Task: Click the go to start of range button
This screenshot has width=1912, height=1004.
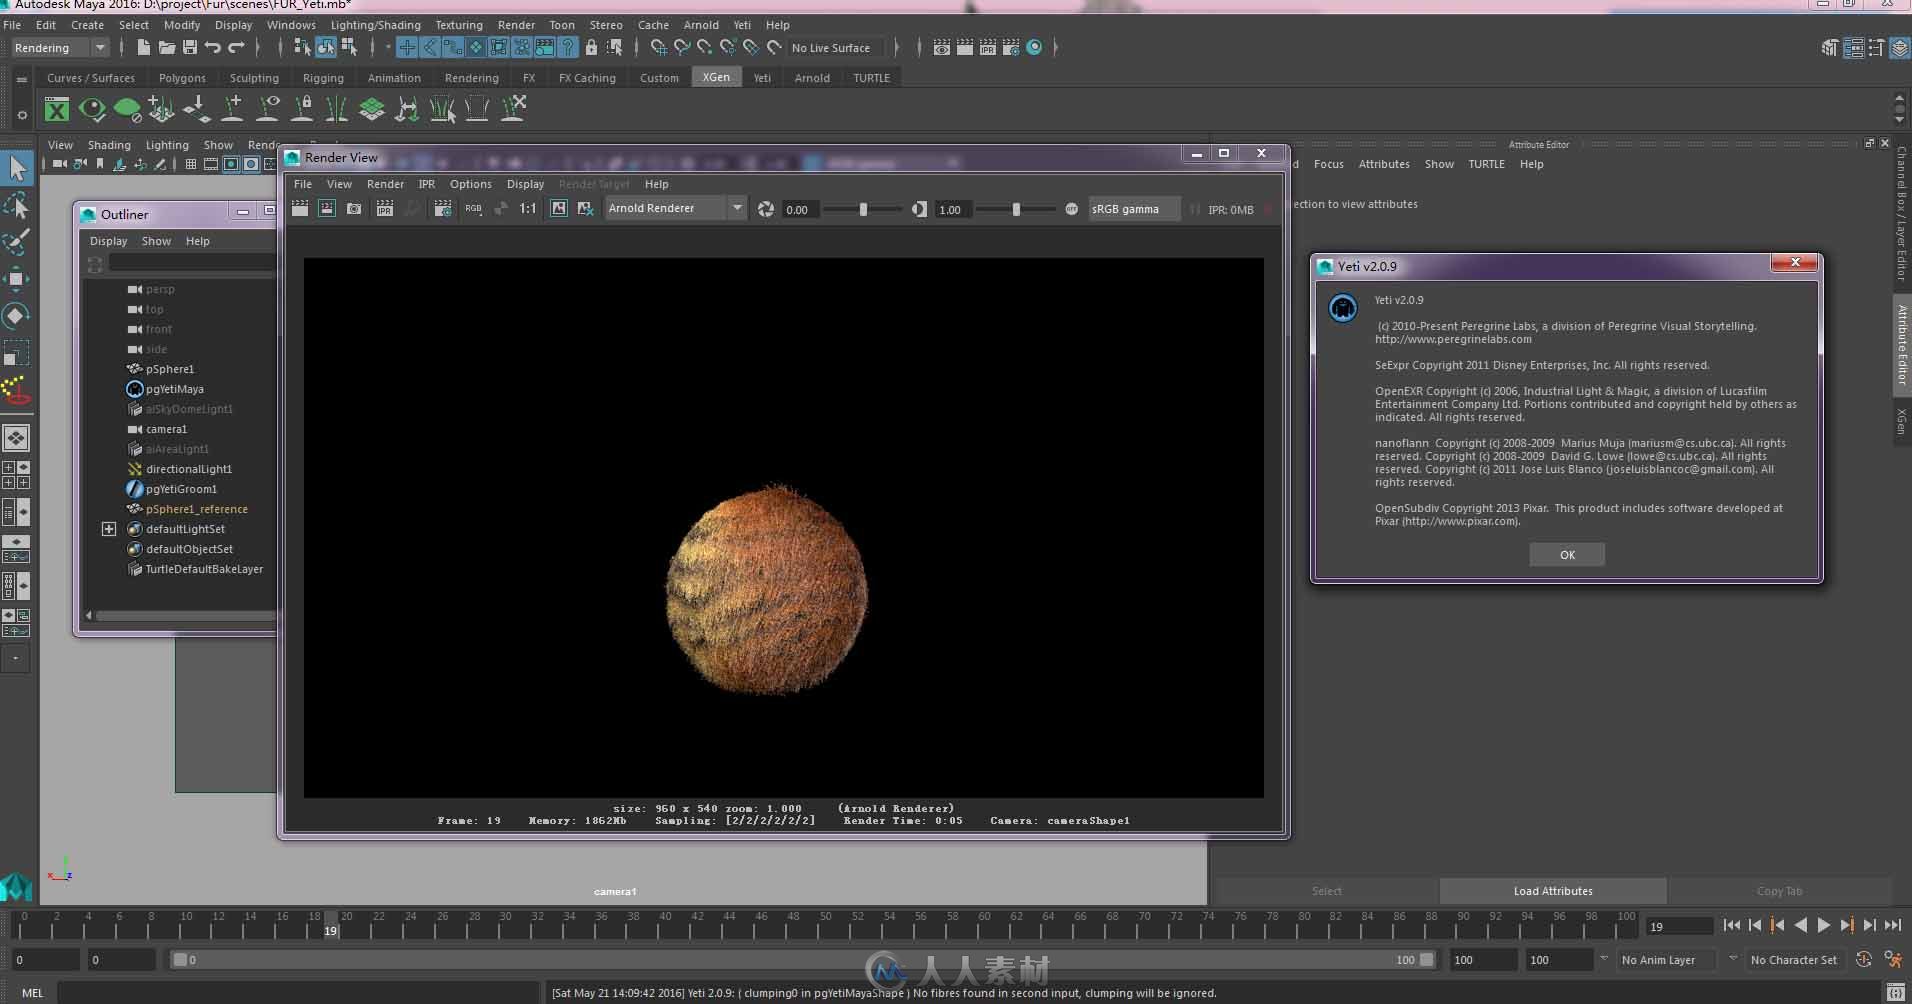Action: coord(1732,926)
